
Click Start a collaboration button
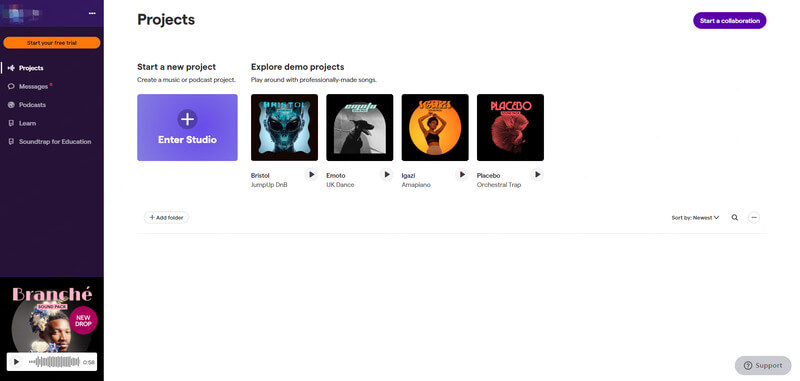[x=730, y=21]
